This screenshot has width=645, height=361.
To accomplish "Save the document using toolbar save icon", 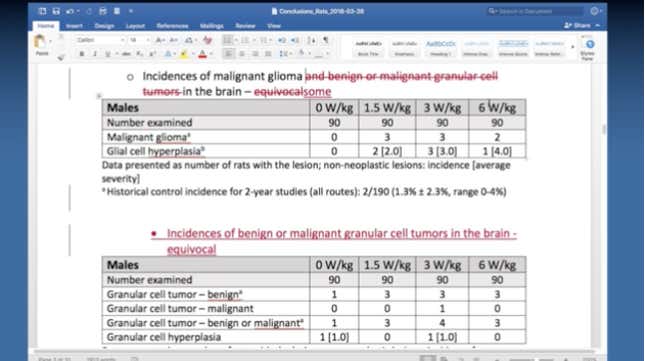I will point(56,11).
